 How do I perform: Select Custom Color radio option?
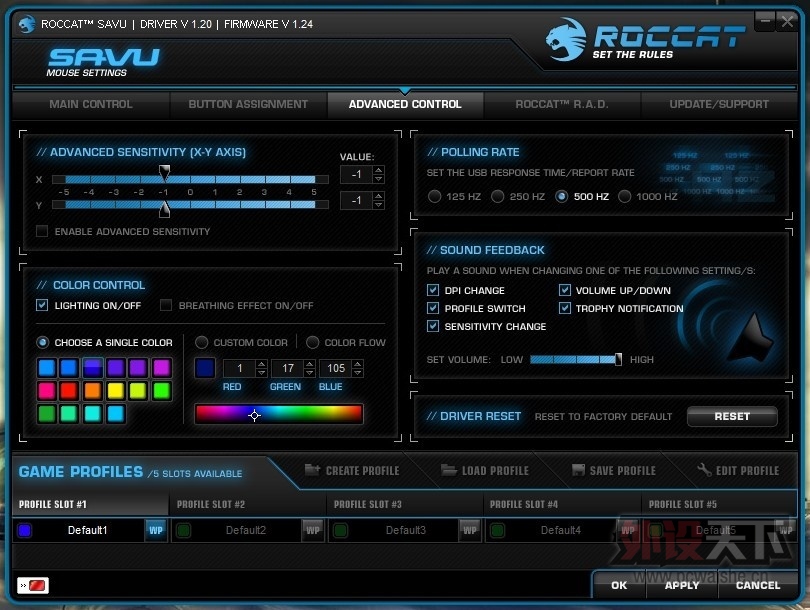201,342
